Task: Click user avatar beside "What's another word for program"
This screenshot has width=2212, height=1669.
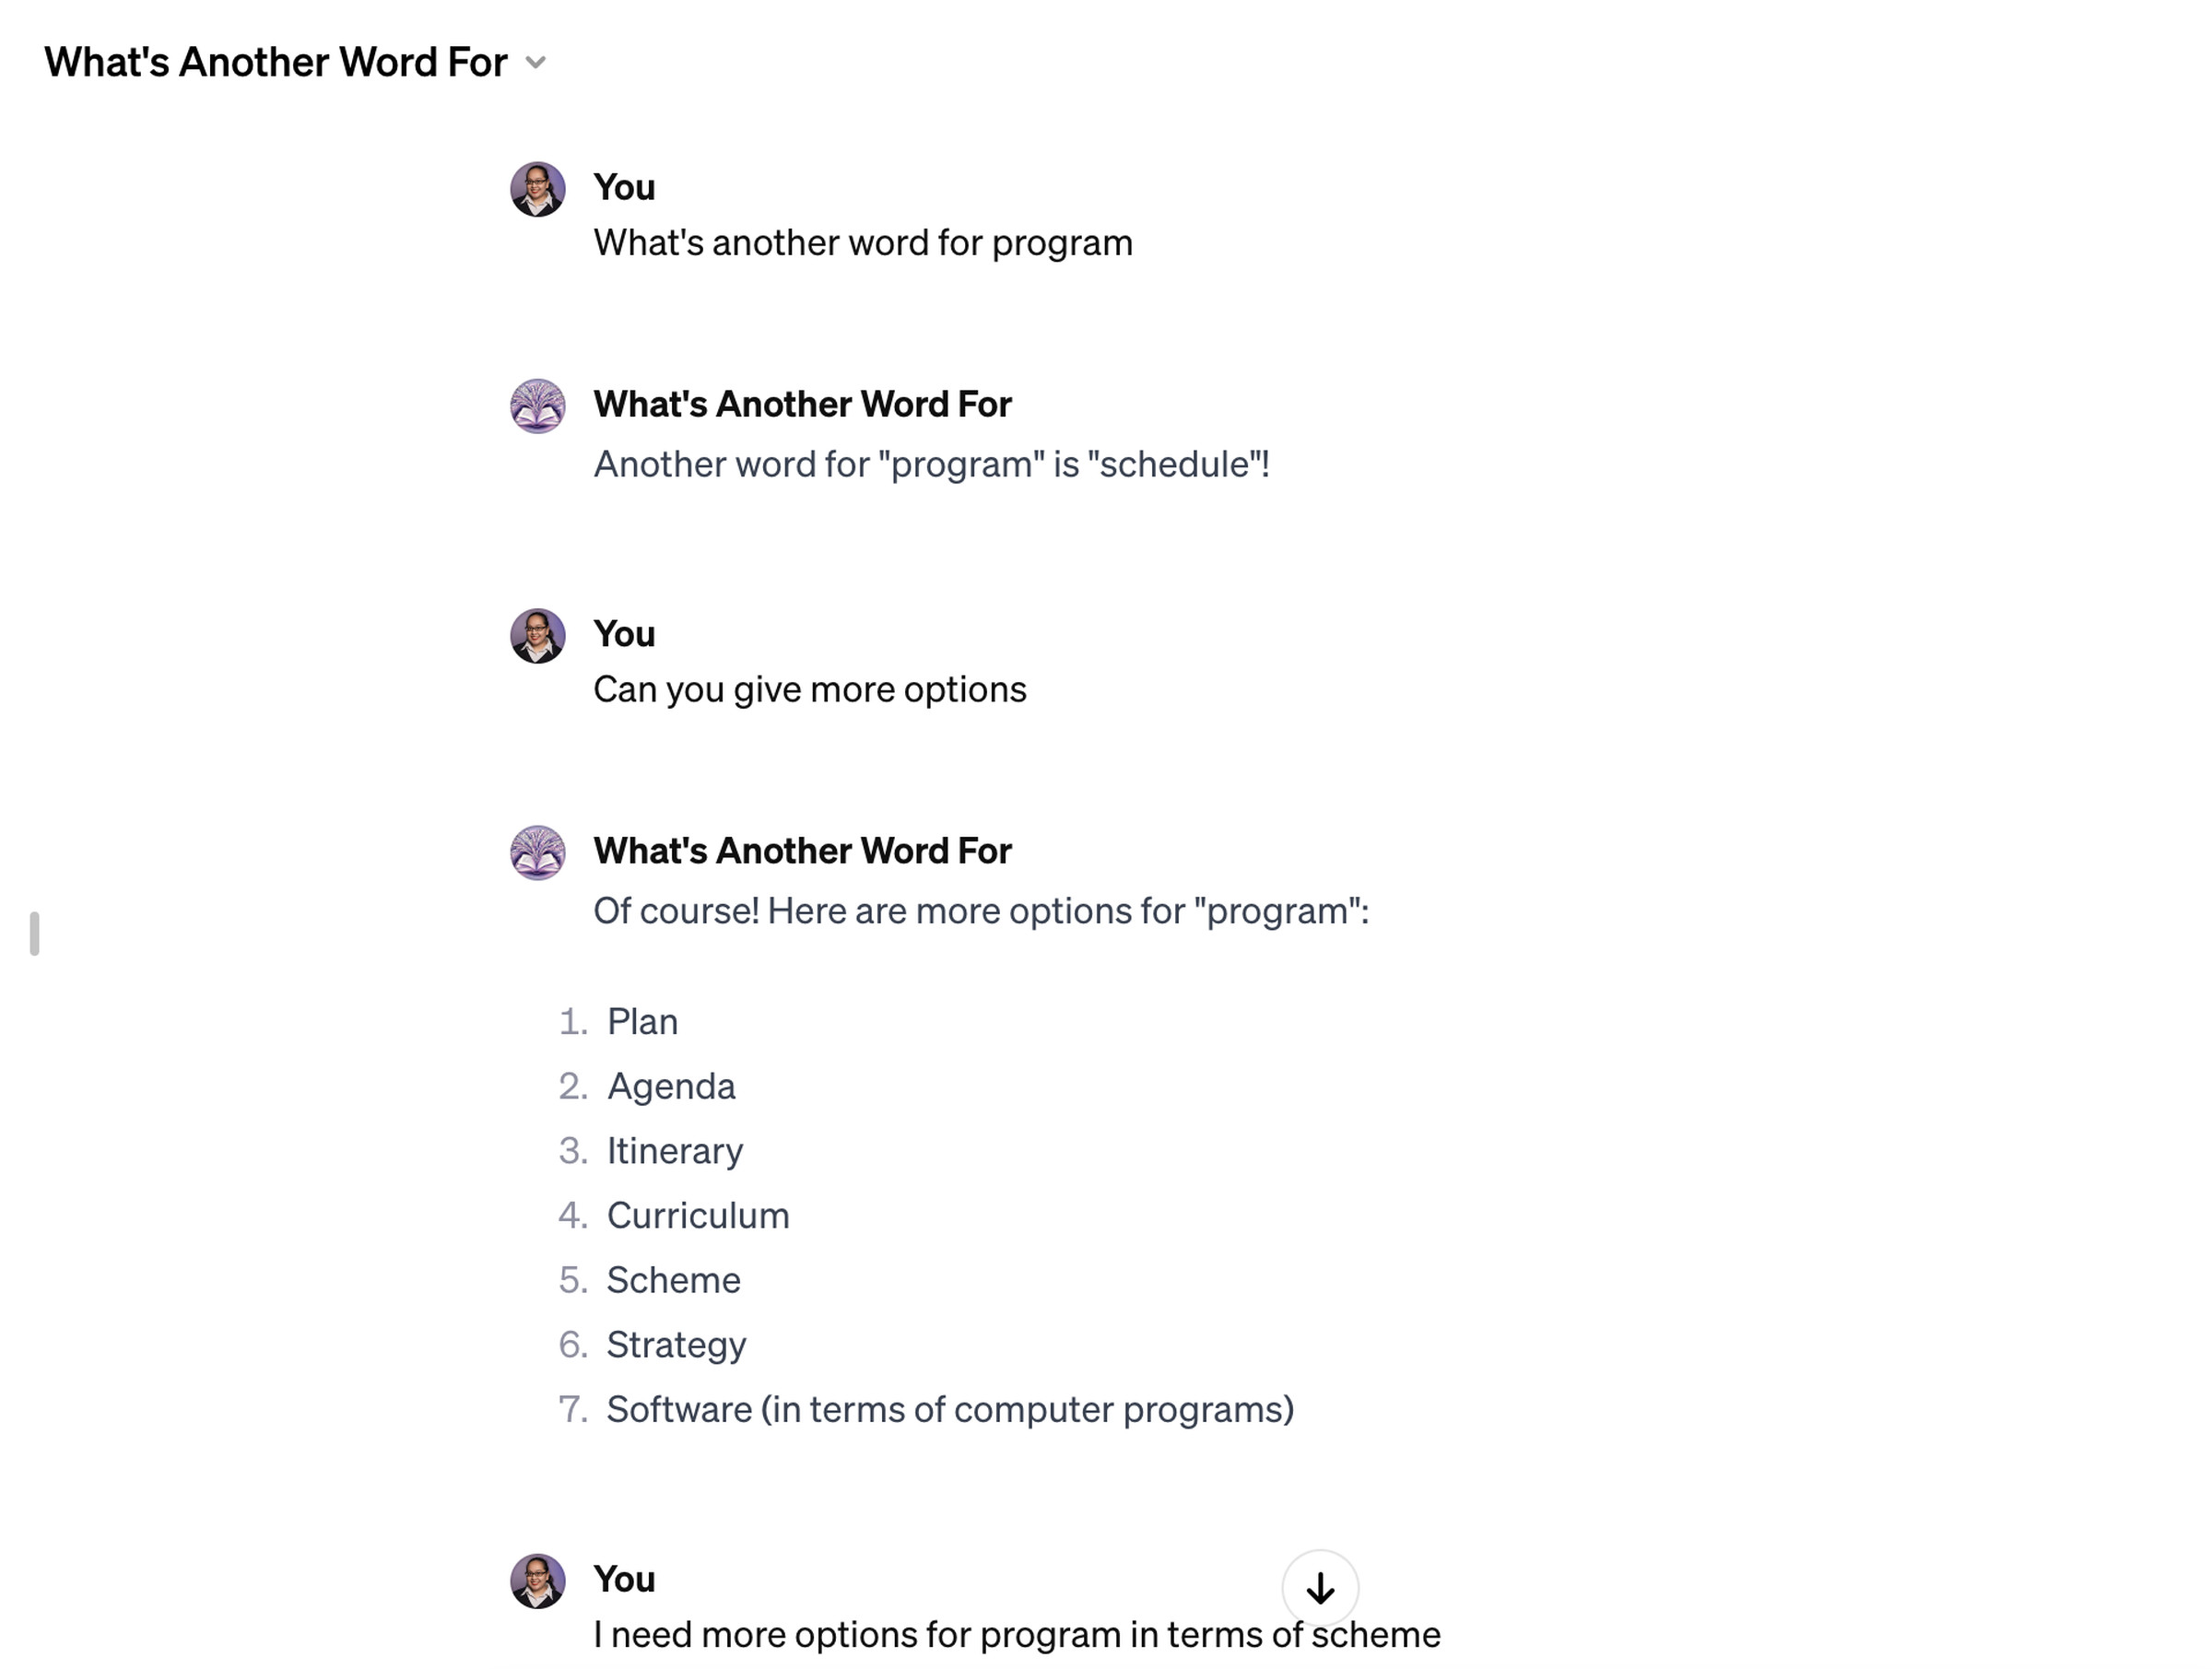Action: point(538,189)
